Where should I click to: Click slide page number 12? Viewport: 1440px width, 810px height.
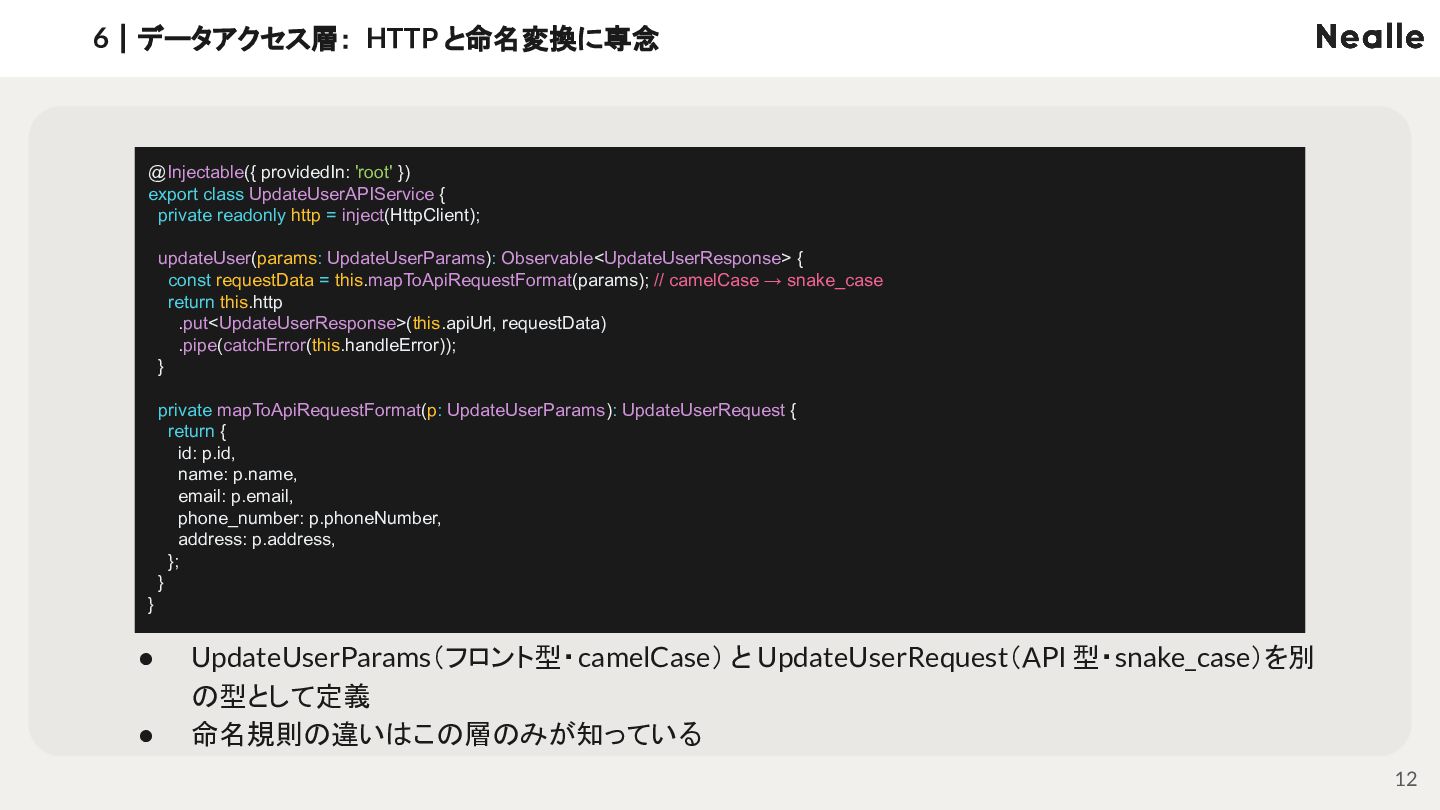[1406, 779]
